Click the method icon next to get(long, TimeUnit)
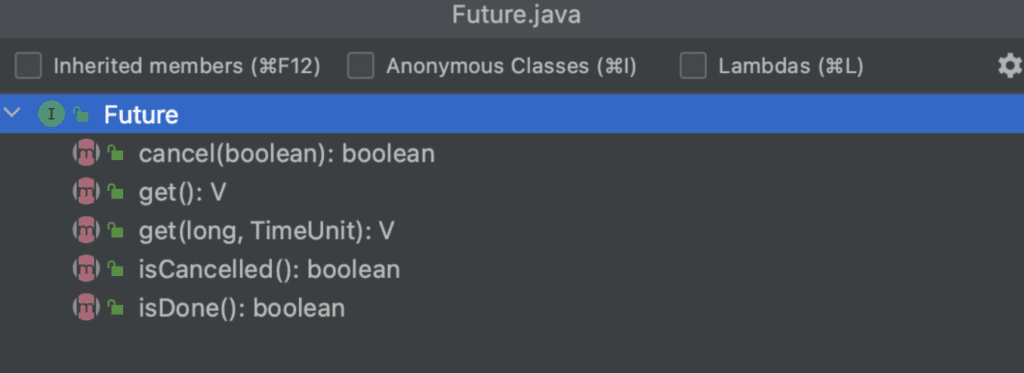Image resolution: width=1024 pixels, height=373 pixels. point(86,231)
